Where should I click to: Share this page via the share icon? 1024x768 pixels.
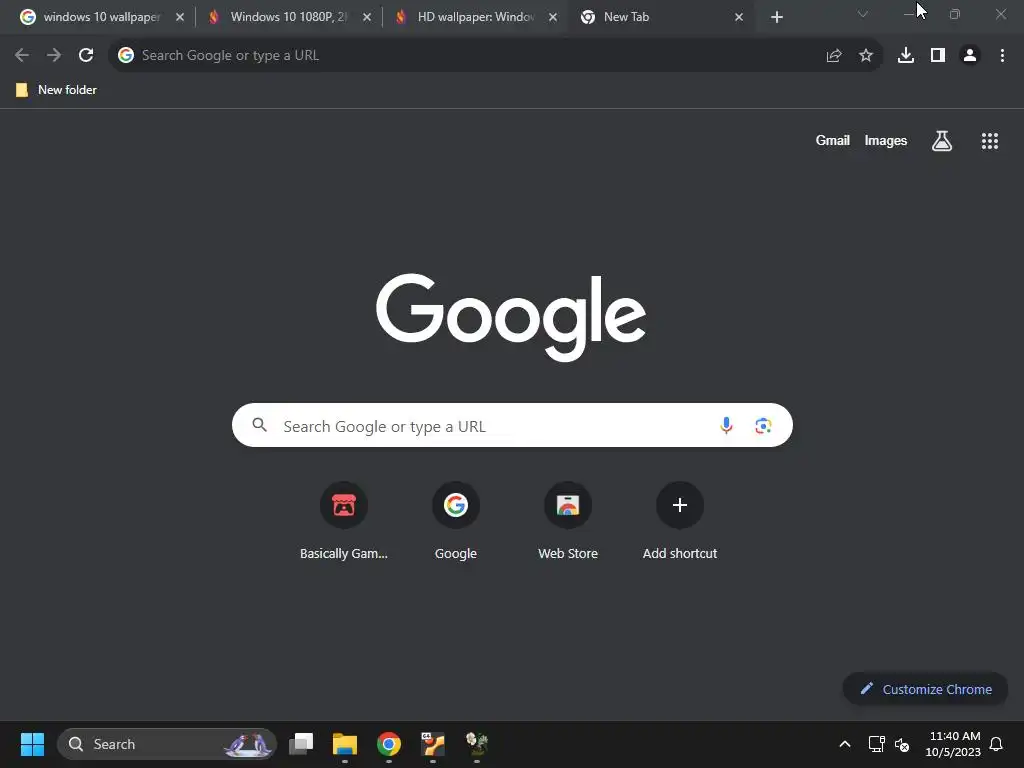tap(834, 56)
